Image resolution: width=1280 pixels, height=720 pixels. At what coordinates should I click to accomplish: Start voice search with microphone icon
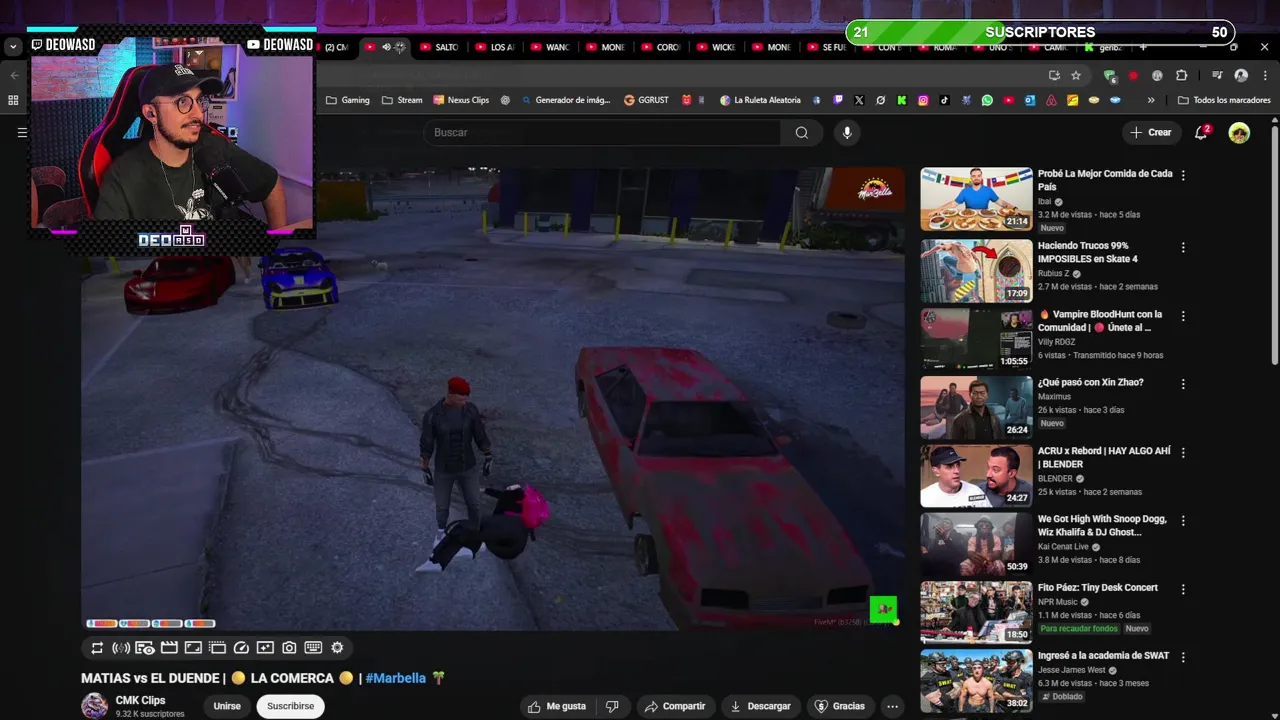tap(847, 132)
